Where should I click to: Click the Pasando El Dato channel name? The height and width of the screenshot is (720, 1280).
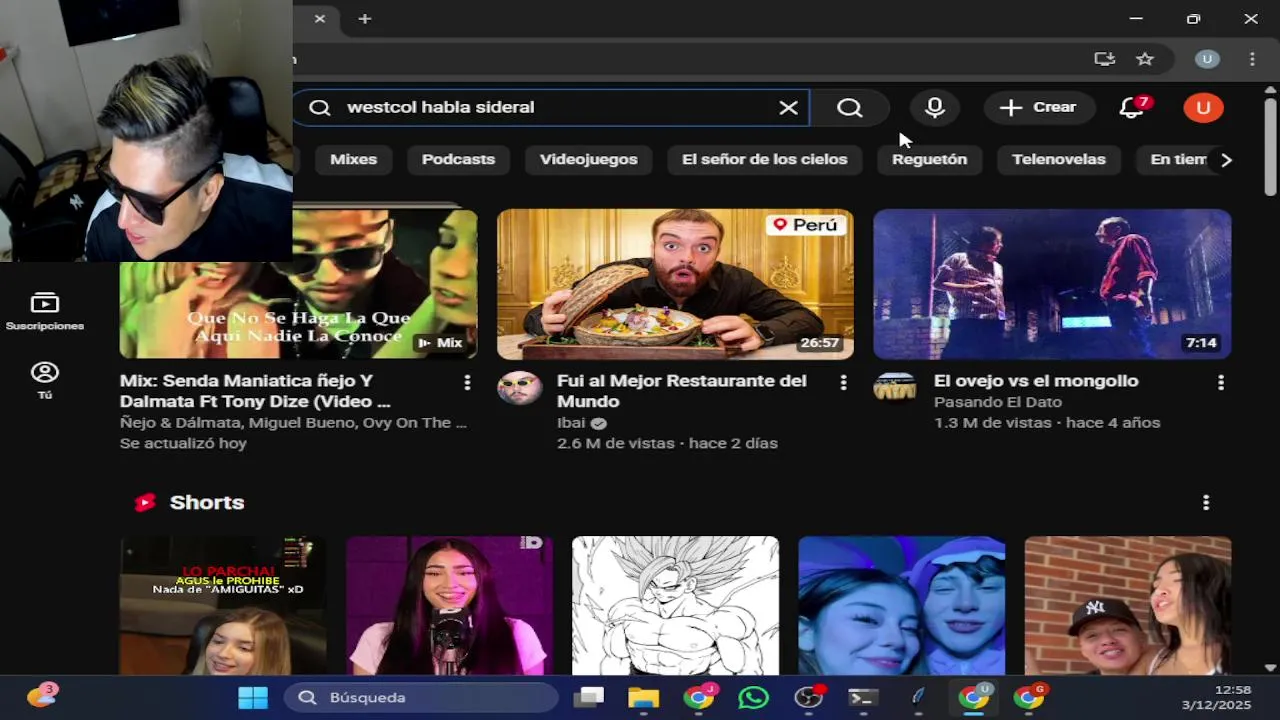tap(998, 402)
